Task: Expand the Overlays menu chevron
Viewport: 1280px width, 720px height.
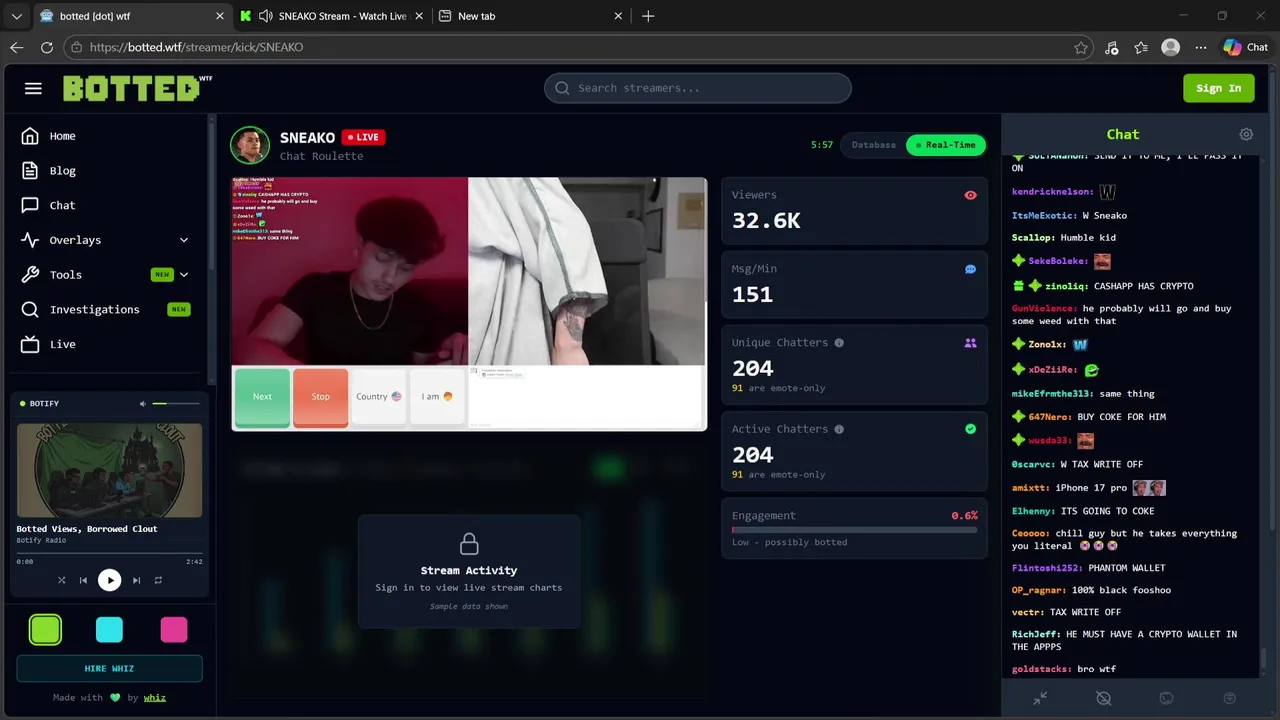Action: coord(184,240)
